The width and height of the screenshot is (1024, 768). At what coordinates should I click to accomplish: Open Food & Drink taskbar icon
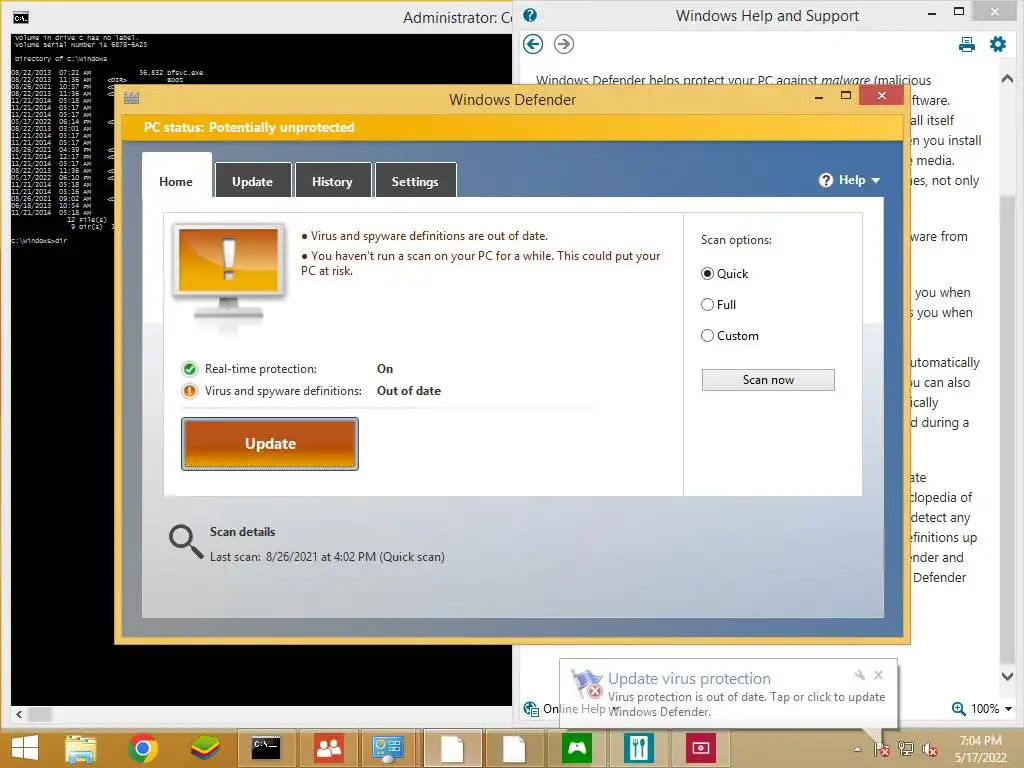pyautogui.click(x=639, y=748)
